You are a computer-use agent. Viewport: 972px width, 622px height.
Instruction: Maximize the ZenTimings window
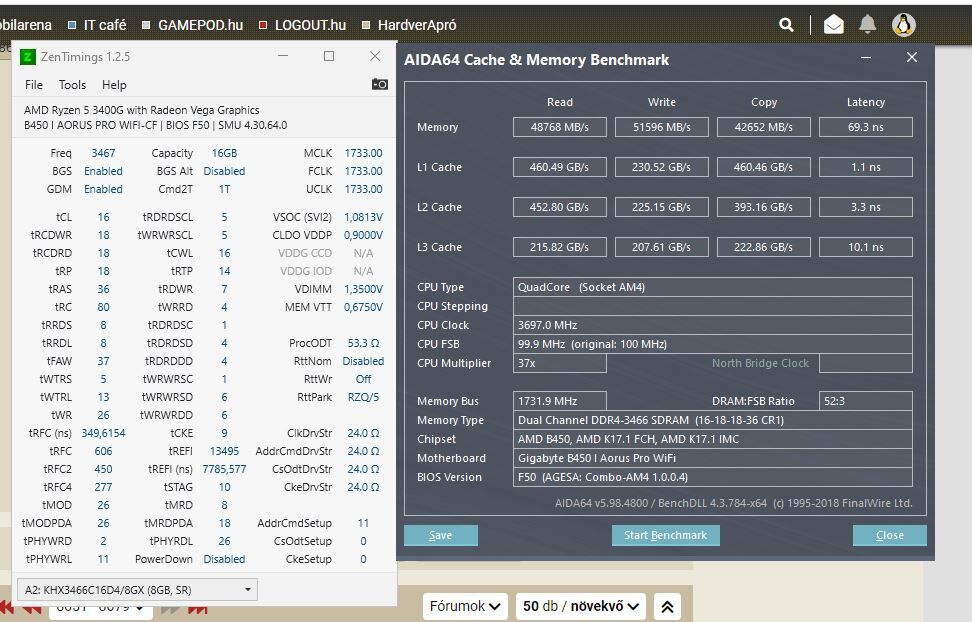pyautogui.click(x=329, y=56)
